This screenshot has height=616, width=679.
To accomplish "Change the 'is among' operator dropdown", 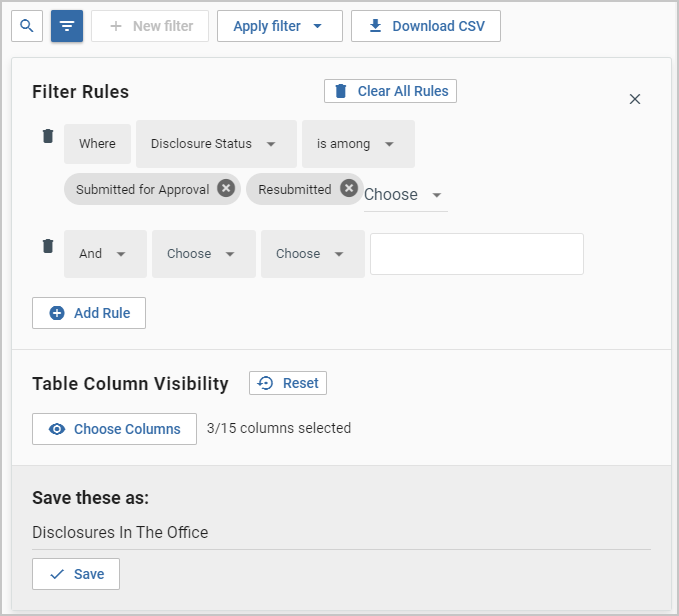I will [357, 144].
